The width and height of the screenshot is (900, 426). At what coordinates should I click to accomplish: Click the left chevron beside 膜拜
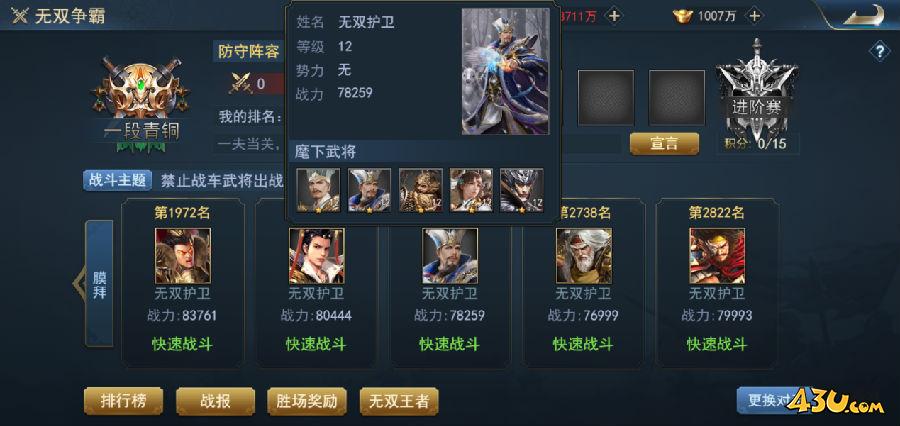[78, 284]
